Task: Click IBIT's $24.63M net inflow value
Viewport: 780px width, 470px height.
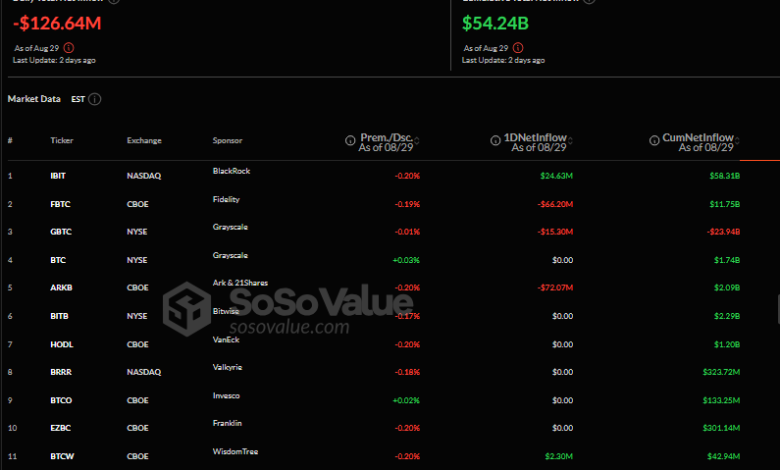Action: [x=557, y=176]
